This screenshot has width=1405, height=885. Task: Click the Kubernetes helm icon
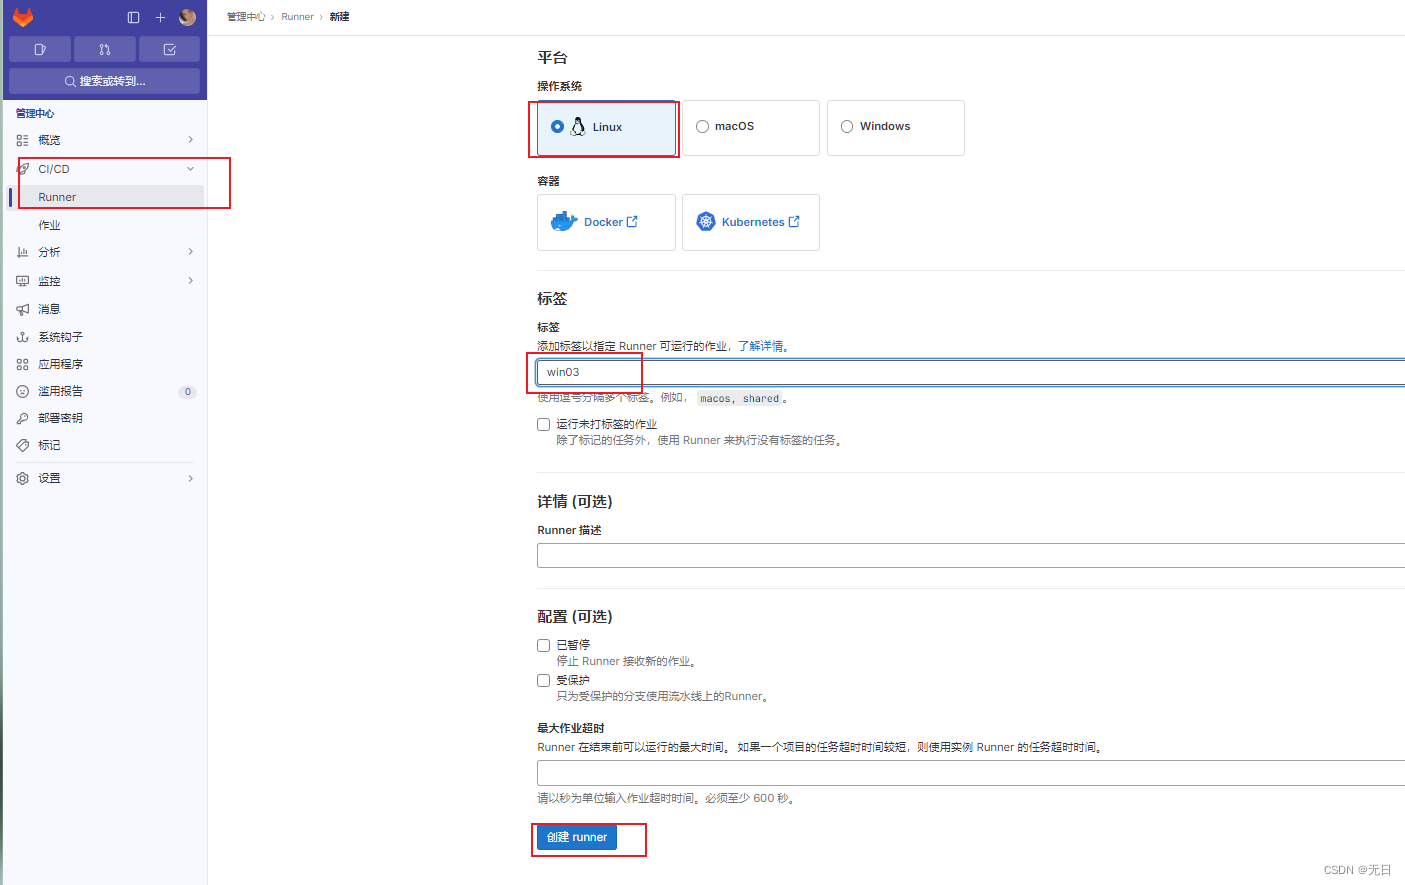(x=707, y=221)
